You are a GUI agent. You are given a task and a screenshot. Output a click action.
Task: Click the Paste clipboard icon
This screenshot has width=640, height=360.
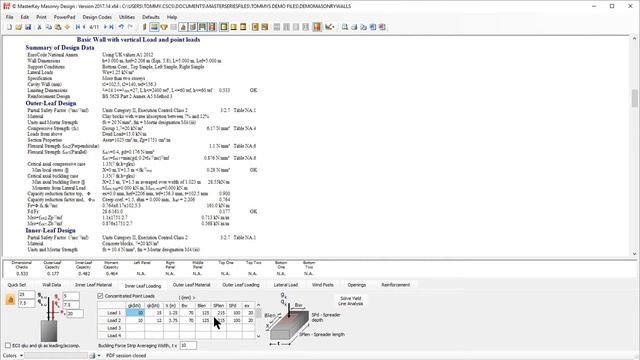58,27
